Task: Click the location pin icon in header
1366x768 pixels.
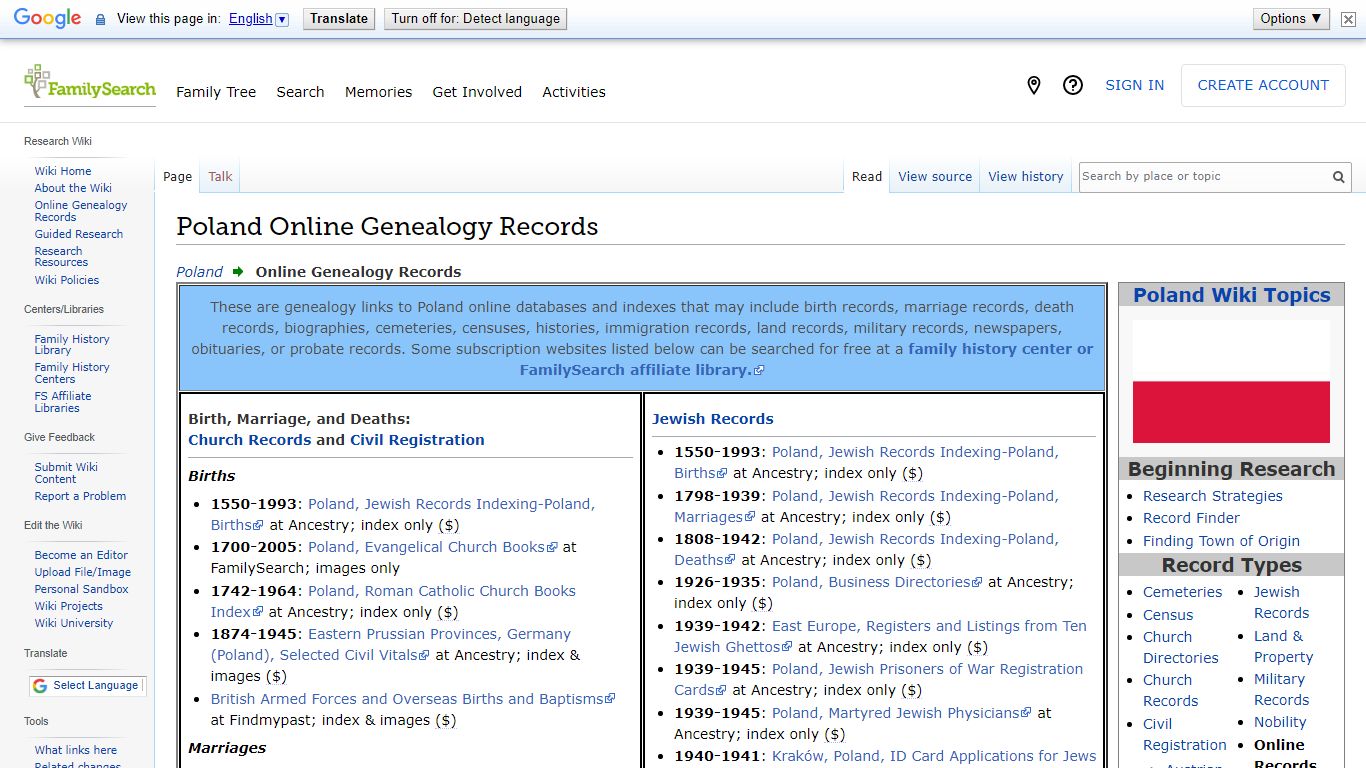Action: click(x=1034, y=86)
